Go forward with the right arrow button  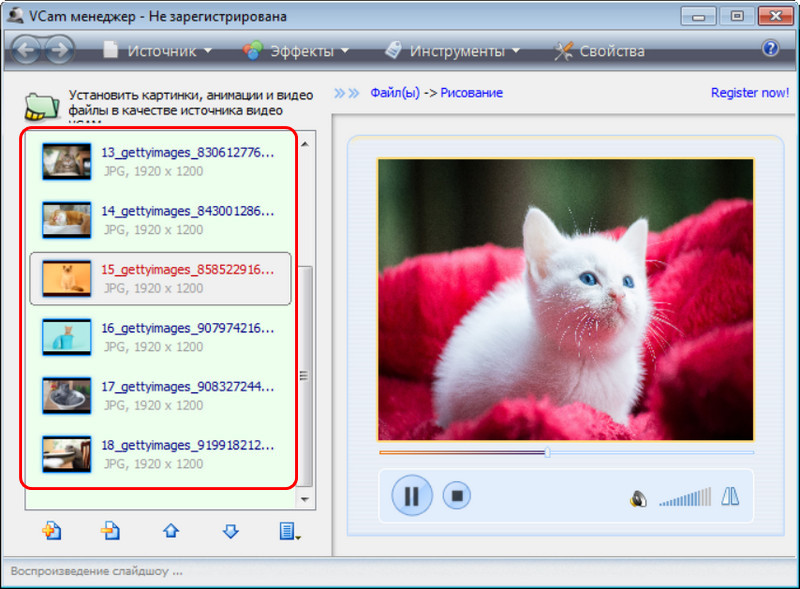point(59,50)
